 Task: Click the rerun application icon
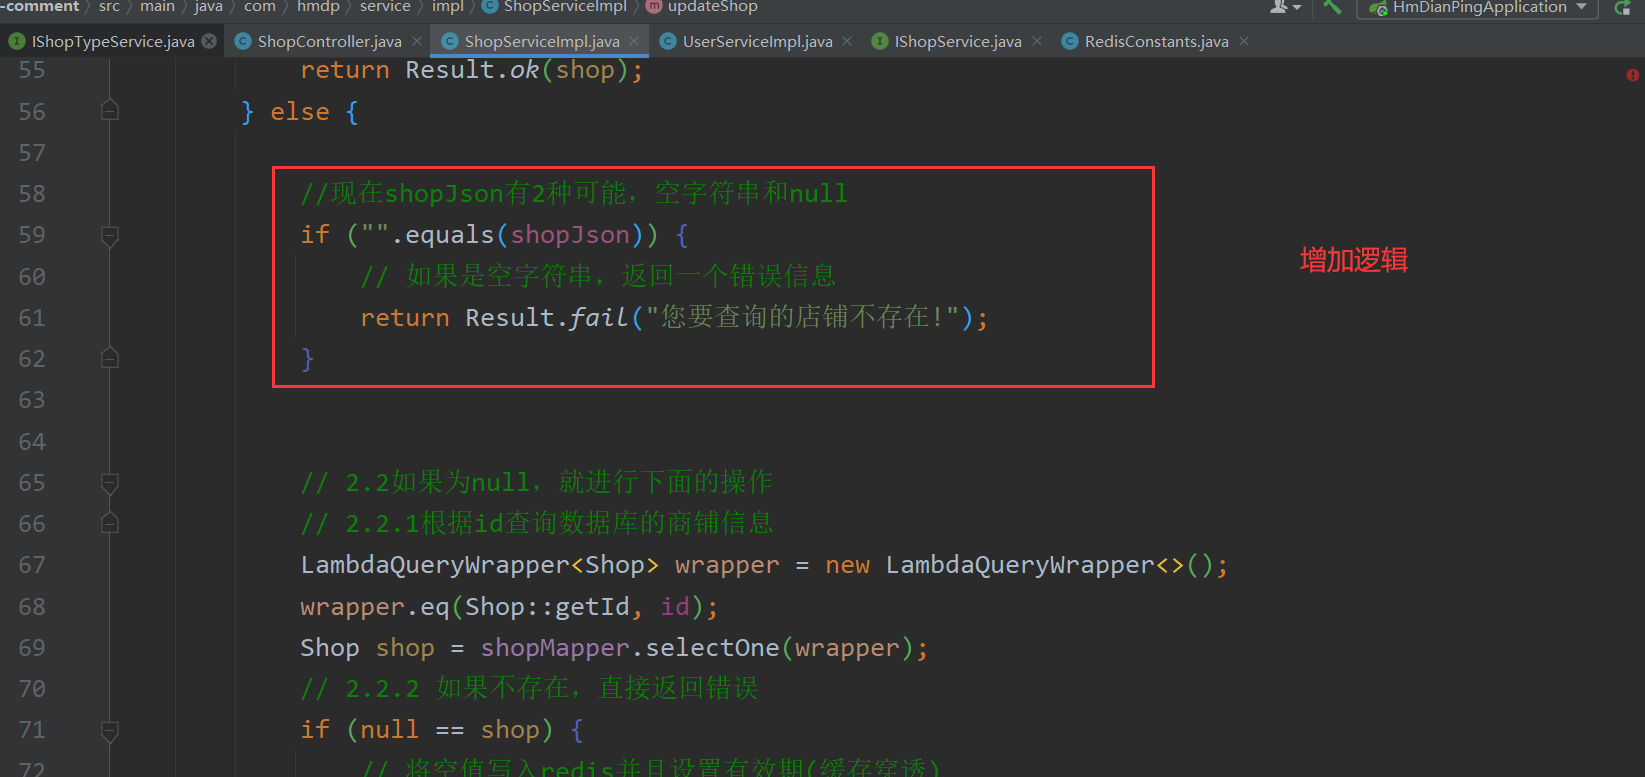coord(1623,7)
